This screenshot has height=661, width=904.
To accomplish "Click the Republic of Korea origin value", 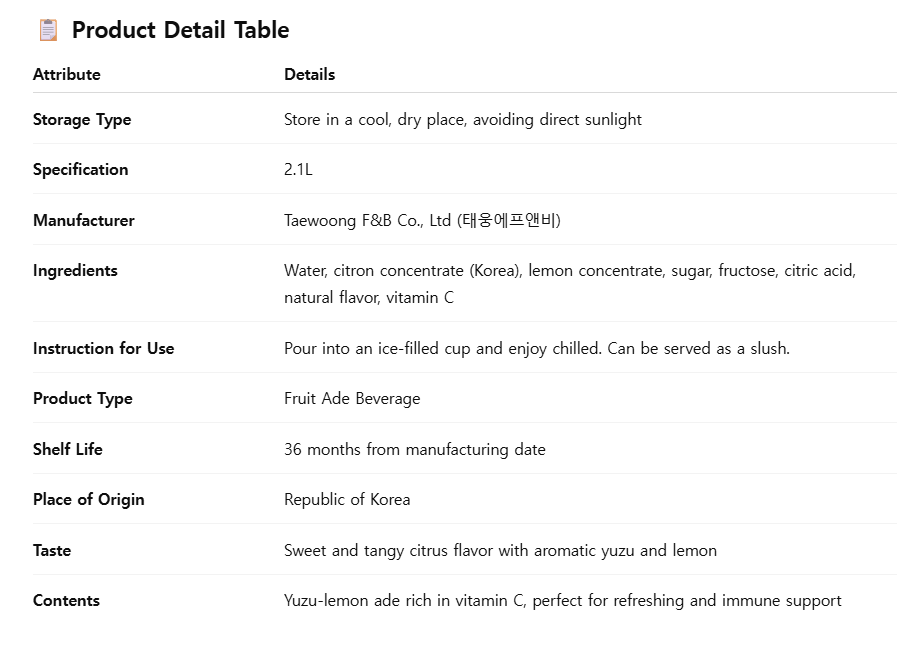I will [x=347, y=499].
